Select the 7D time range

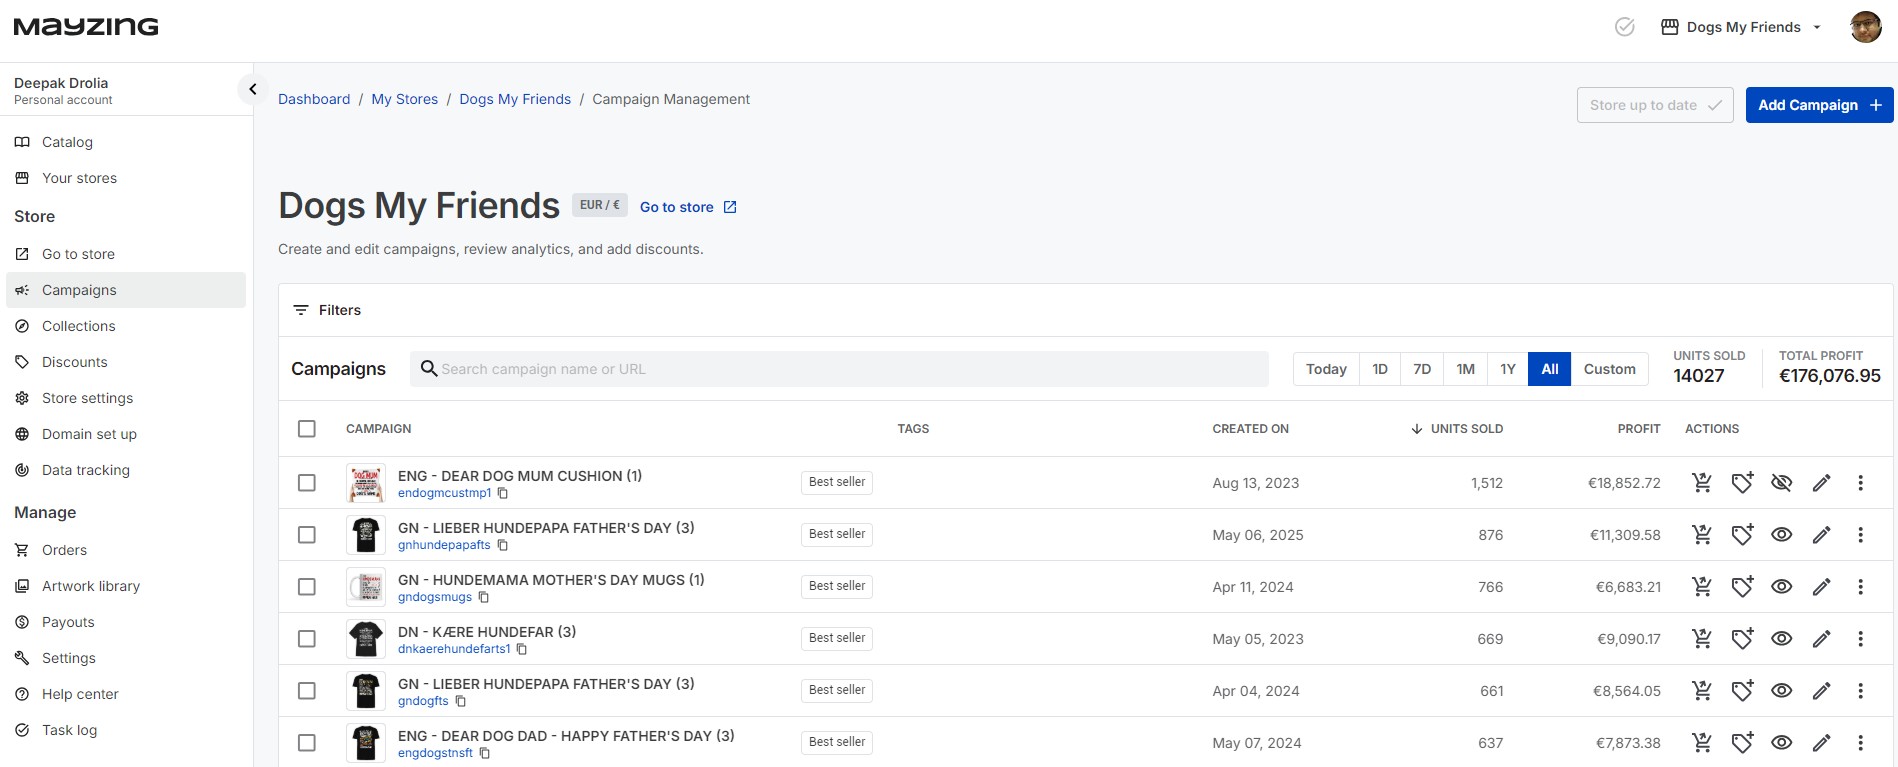pyautogui.click(x=1422, y=369)
